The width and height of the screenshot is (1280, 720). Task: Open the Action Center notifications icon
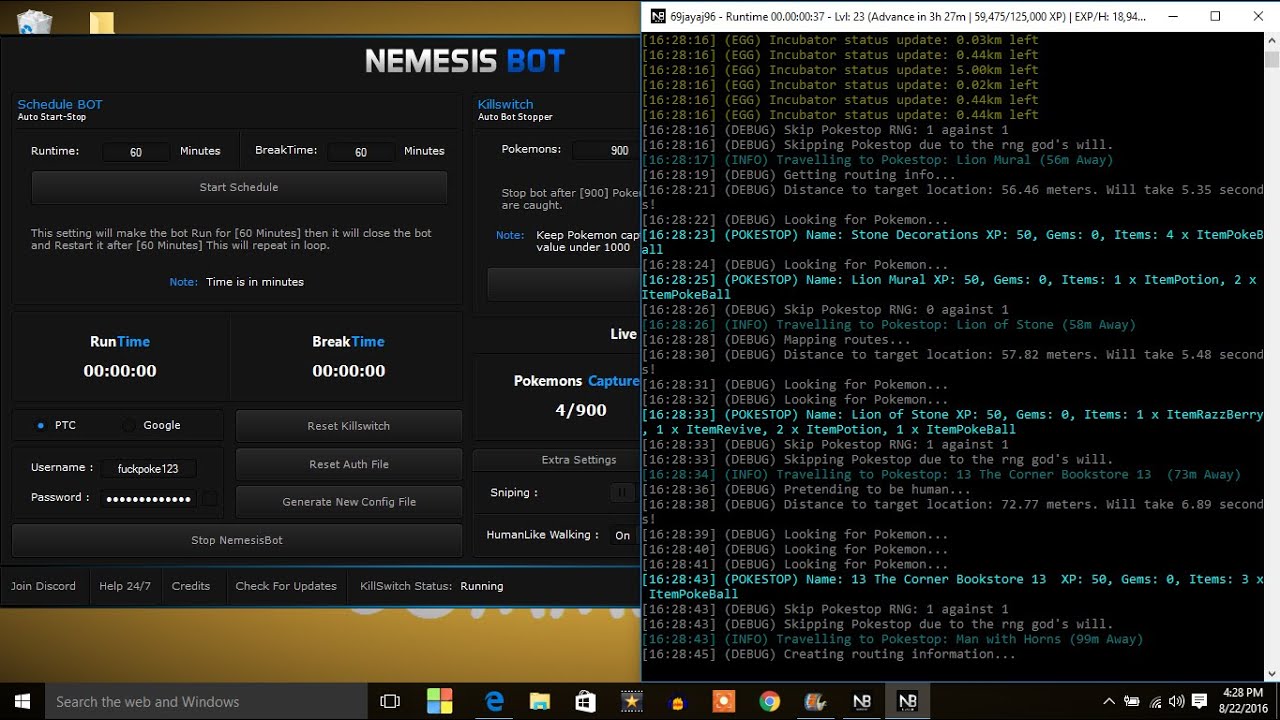(1199, 702)
